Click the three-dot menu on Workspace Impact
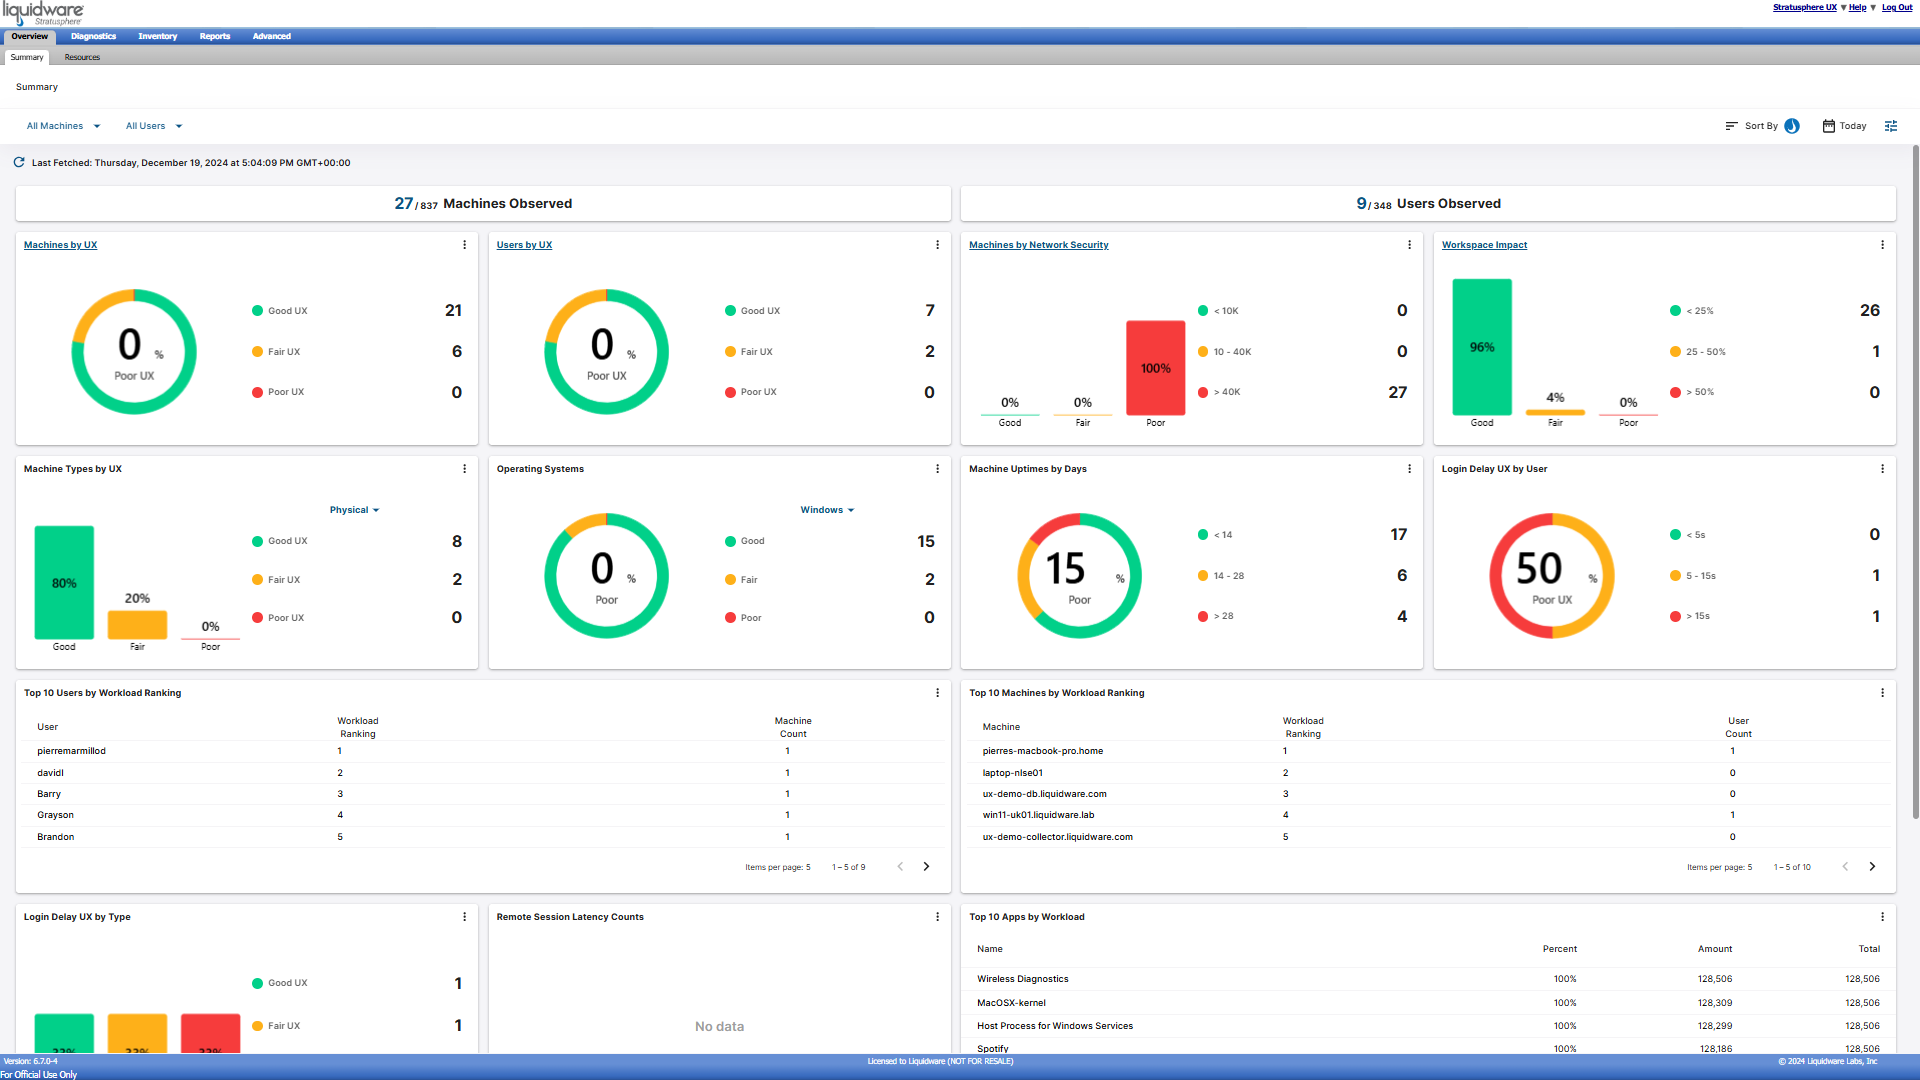Screen dimensions: 1920x1080 click(x=1883, y=244)
